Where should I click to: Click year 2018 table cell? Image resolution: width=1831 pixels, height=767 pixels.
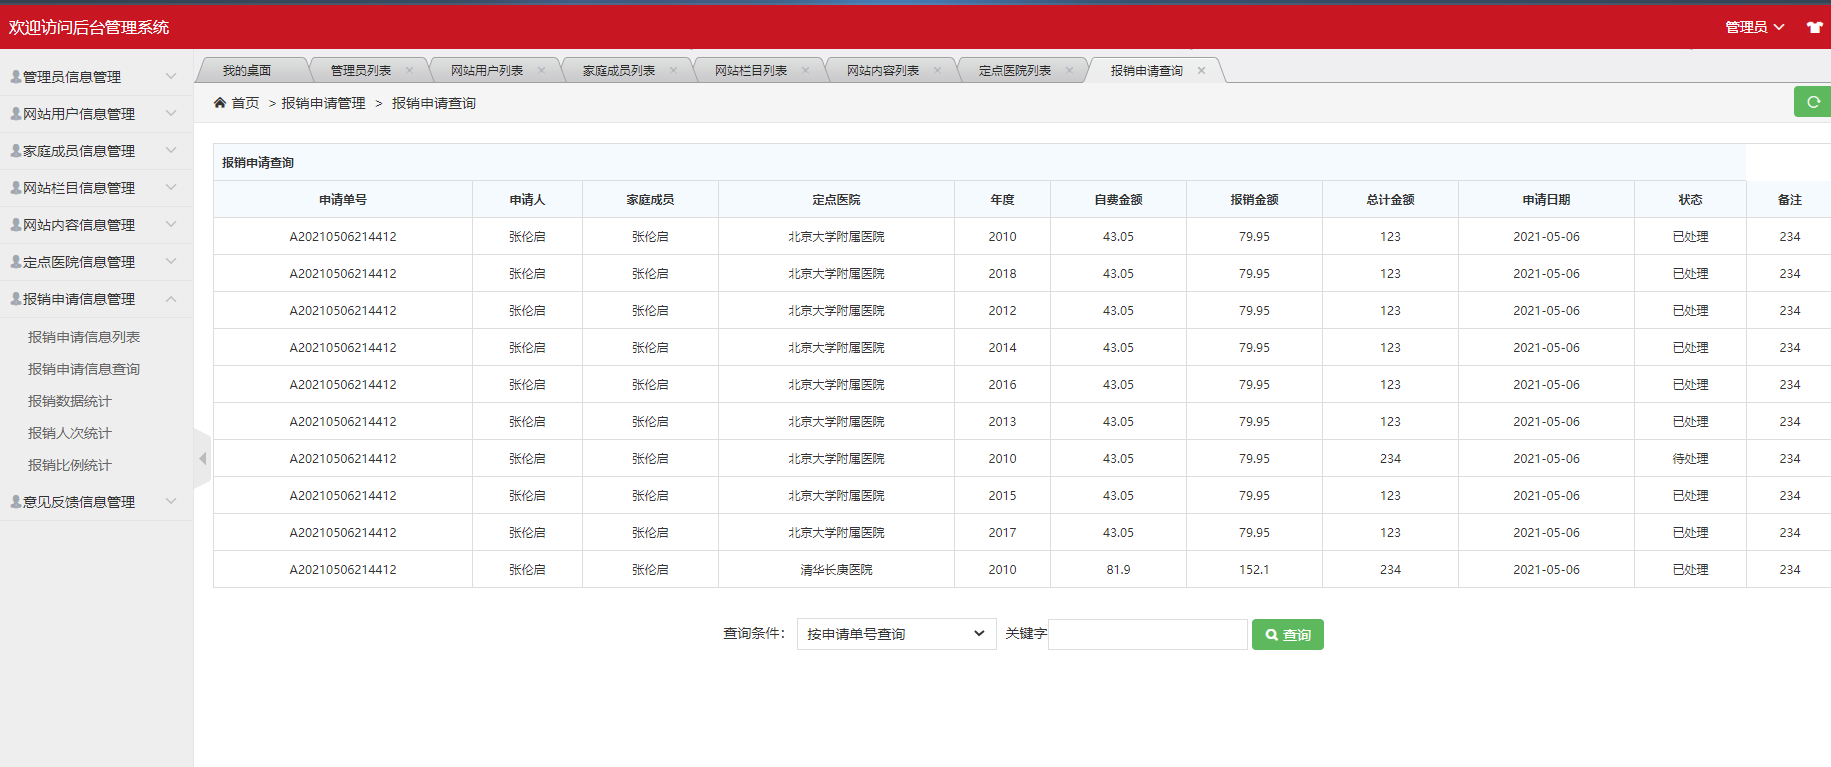click(1002, 273)
